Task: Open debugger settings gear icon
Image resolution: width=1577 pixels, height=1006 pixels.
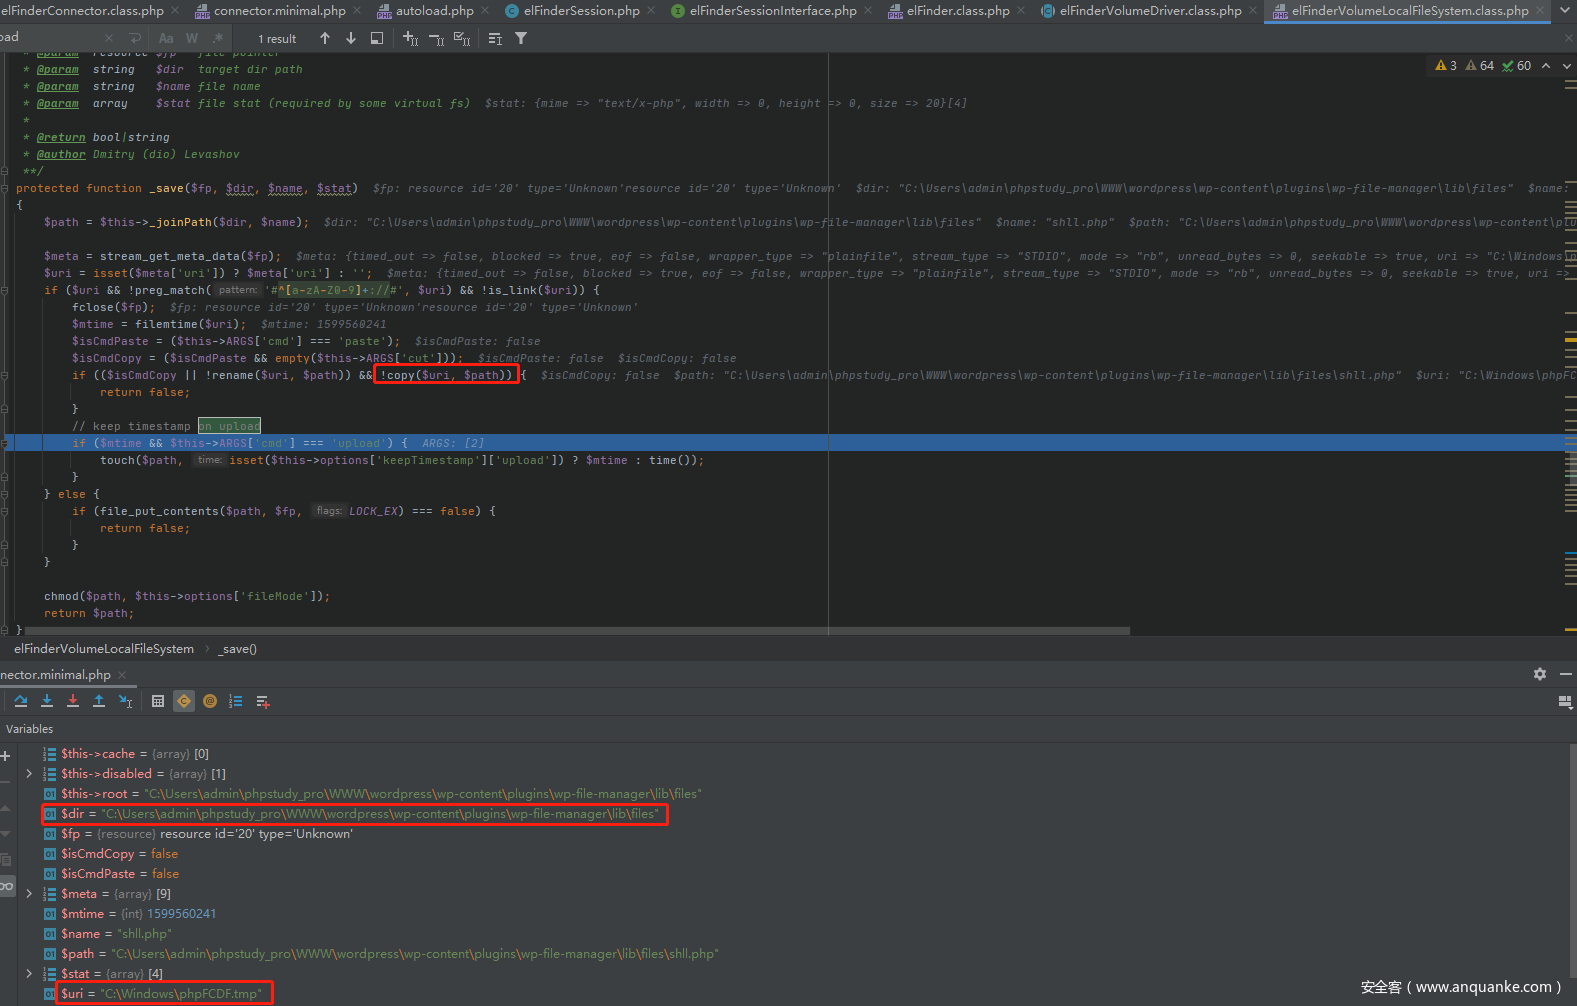Action: pyautogui.click(x=1540, y=674)
